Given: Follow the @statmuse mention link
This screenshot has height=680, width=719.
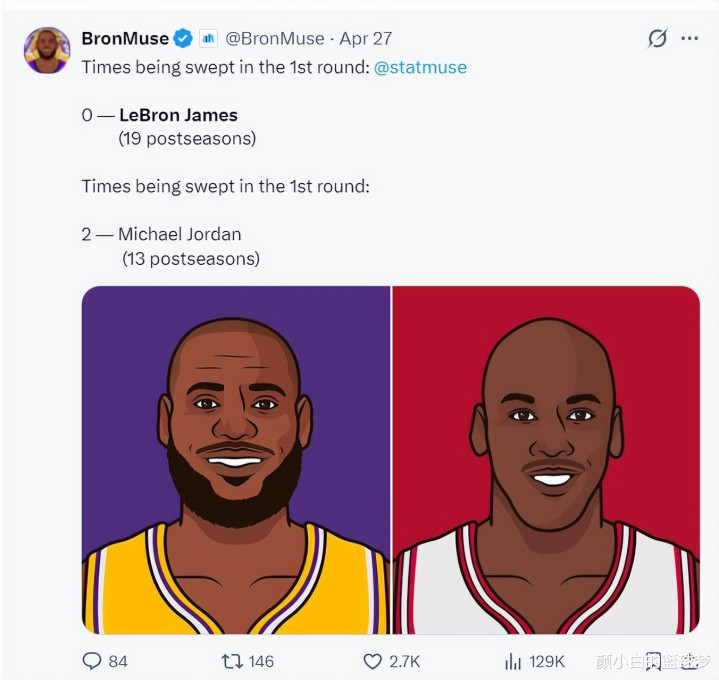Looking at the screenshot, I should pos(420,67).
